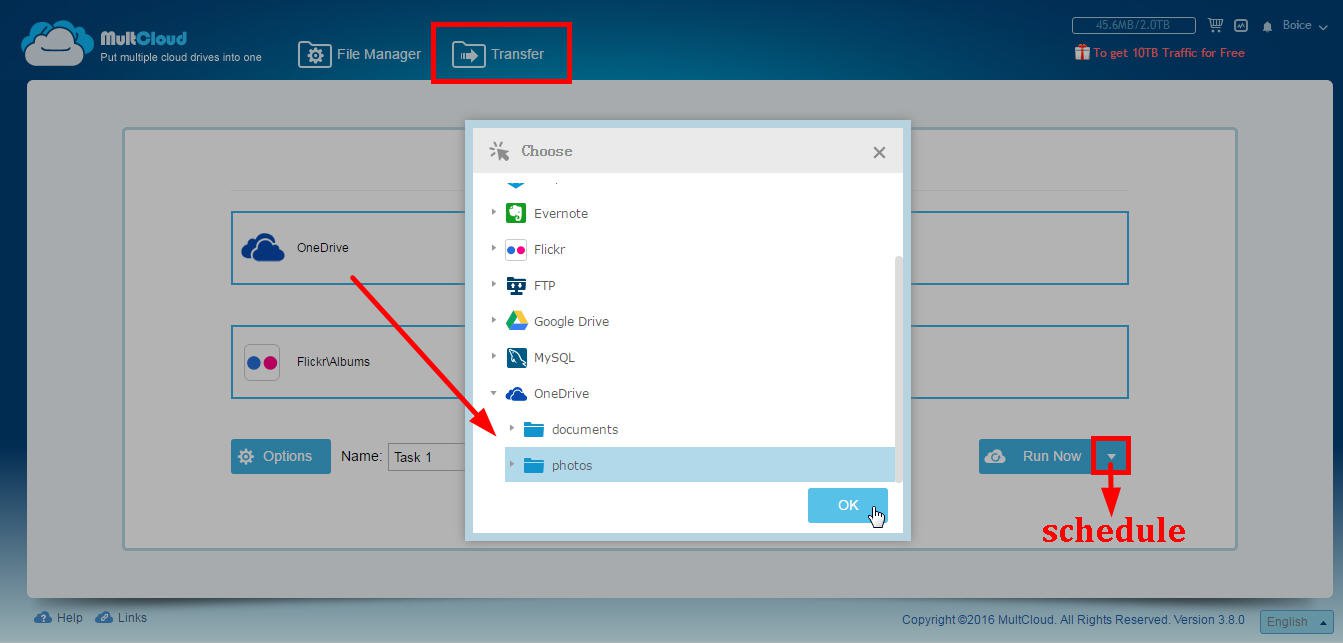This screenshot has height=643, width=1343.
Task: Click the notification bell icon
Action: (x=1268, y=26)
